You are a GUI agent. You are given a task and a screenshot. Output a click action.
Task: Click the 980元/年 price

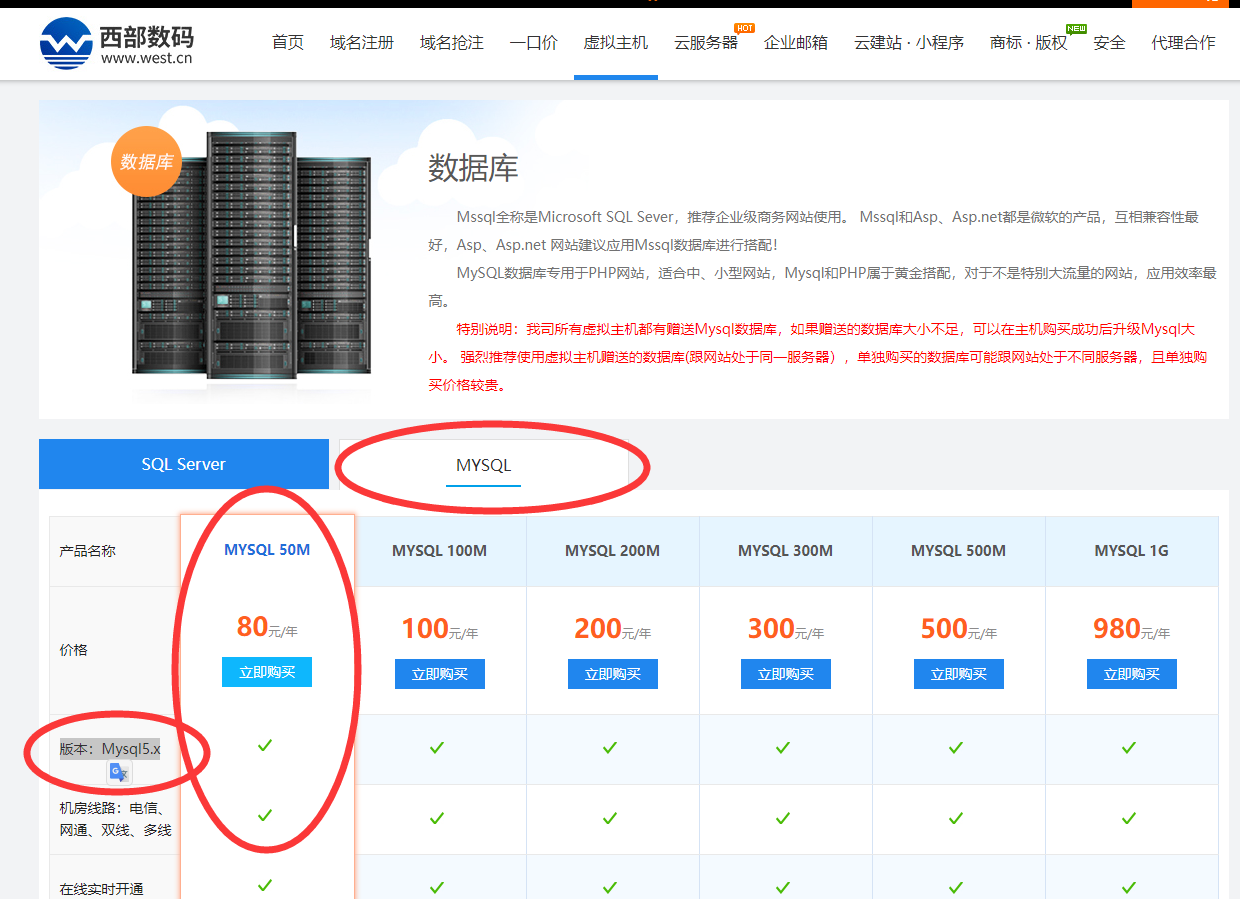[1132, 629]
